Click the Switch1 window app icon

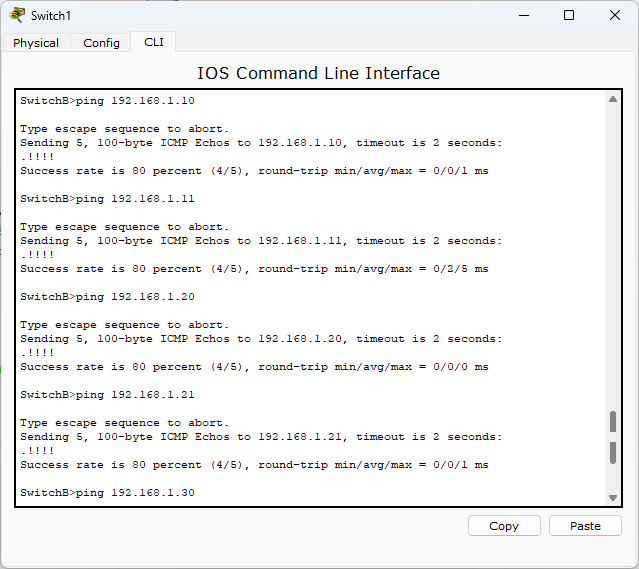pos(18,15)
